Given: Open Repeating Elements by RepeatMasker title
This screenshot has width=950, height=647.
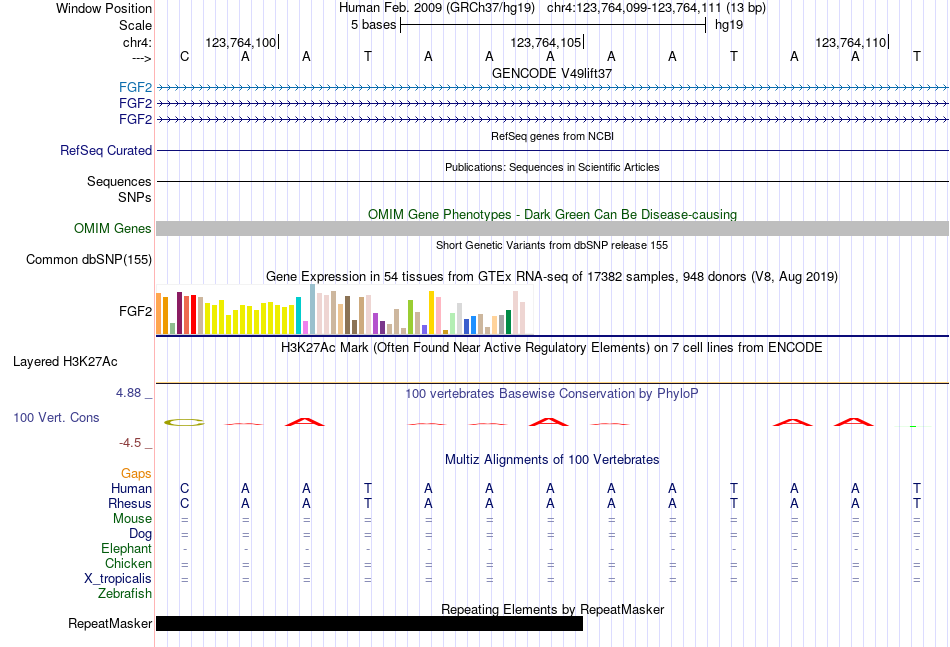Looking at the screenshot, I should [x=553, y=609].
